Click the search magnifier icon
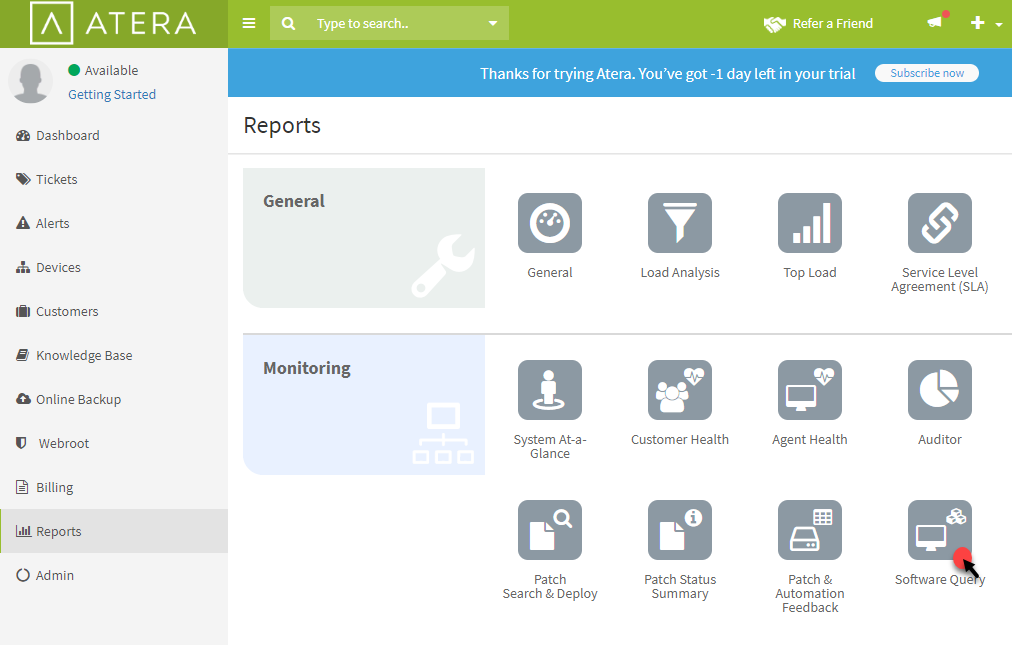 pyautogui.click(x=288, y=23)
